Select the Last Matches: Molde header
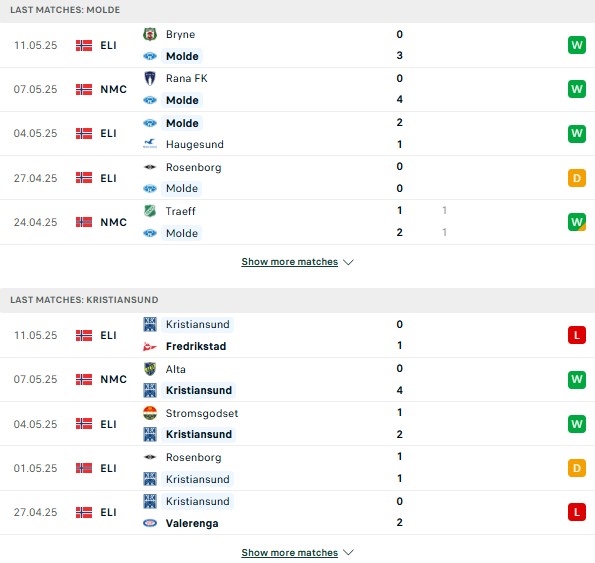The height and width of the screenshot is (563, 595). click(x=298, y=11)
